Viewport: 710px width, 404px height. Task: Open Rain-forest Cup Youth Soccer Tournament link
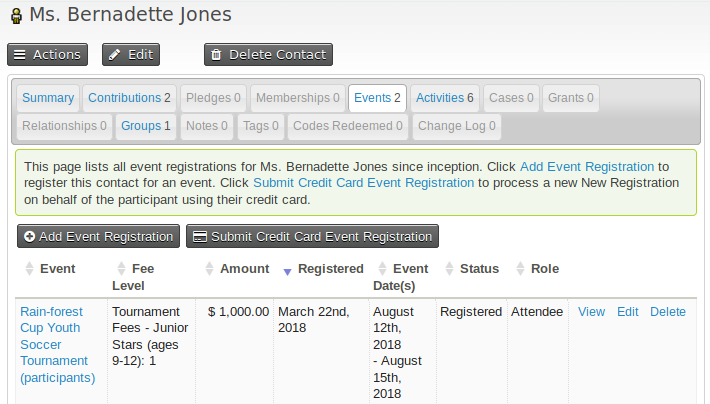point(58,344)
